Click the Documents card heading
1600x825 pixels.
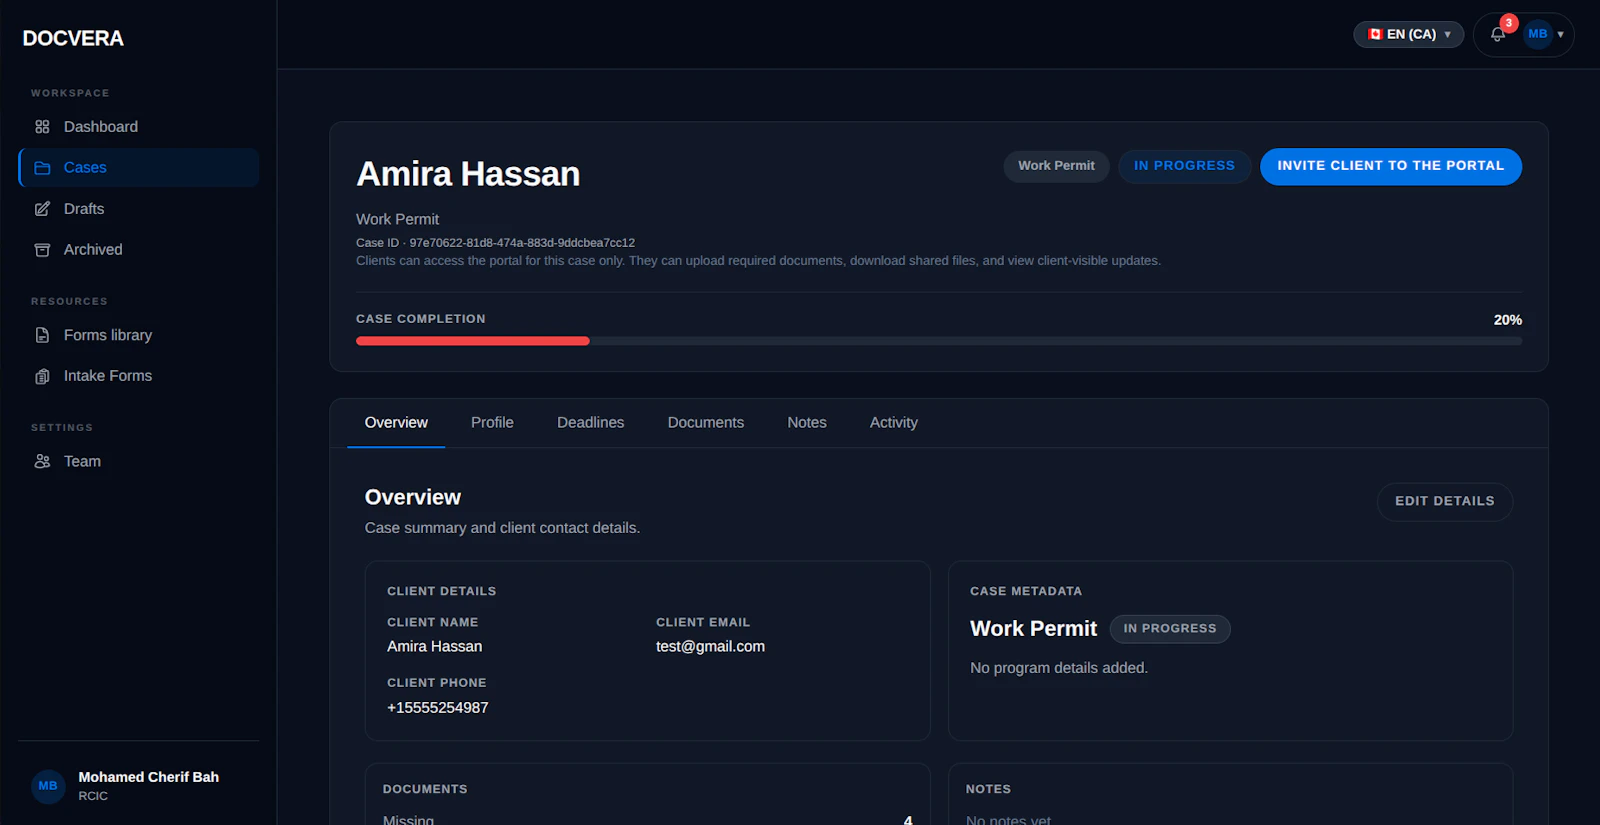click(425, 789)
